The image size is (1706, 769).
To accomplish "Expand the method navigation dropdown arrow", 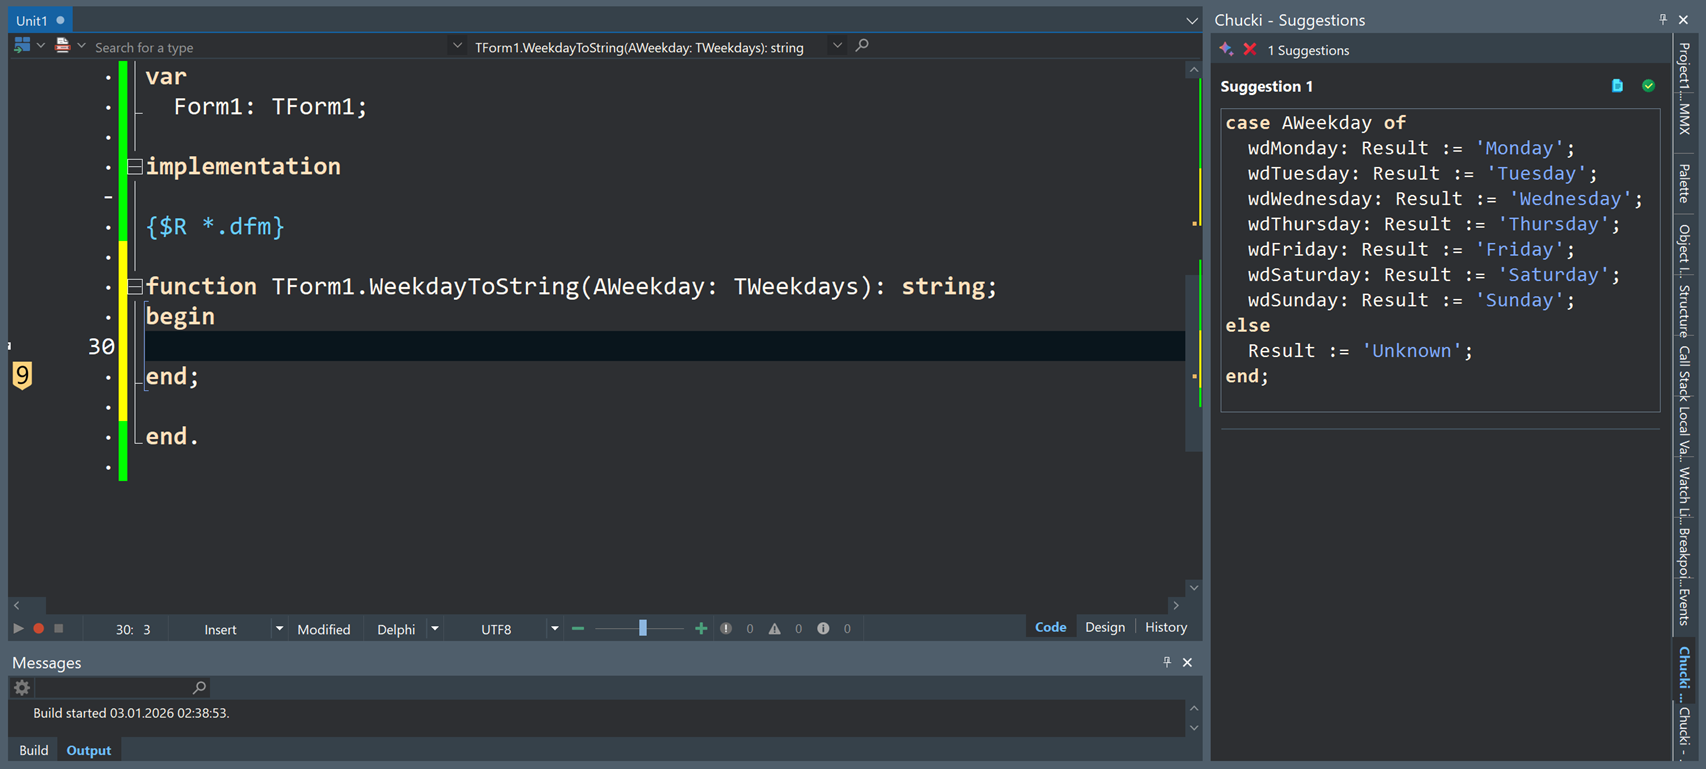I will [x=837, y=46].
